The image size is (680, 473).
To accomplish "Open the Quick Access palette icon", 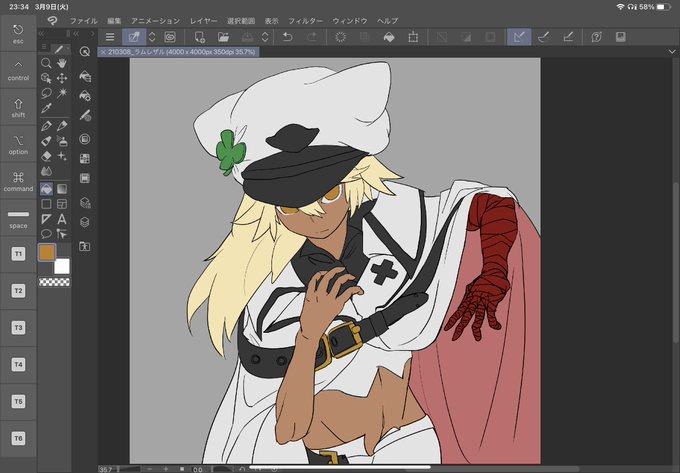I will pos(85,52).
